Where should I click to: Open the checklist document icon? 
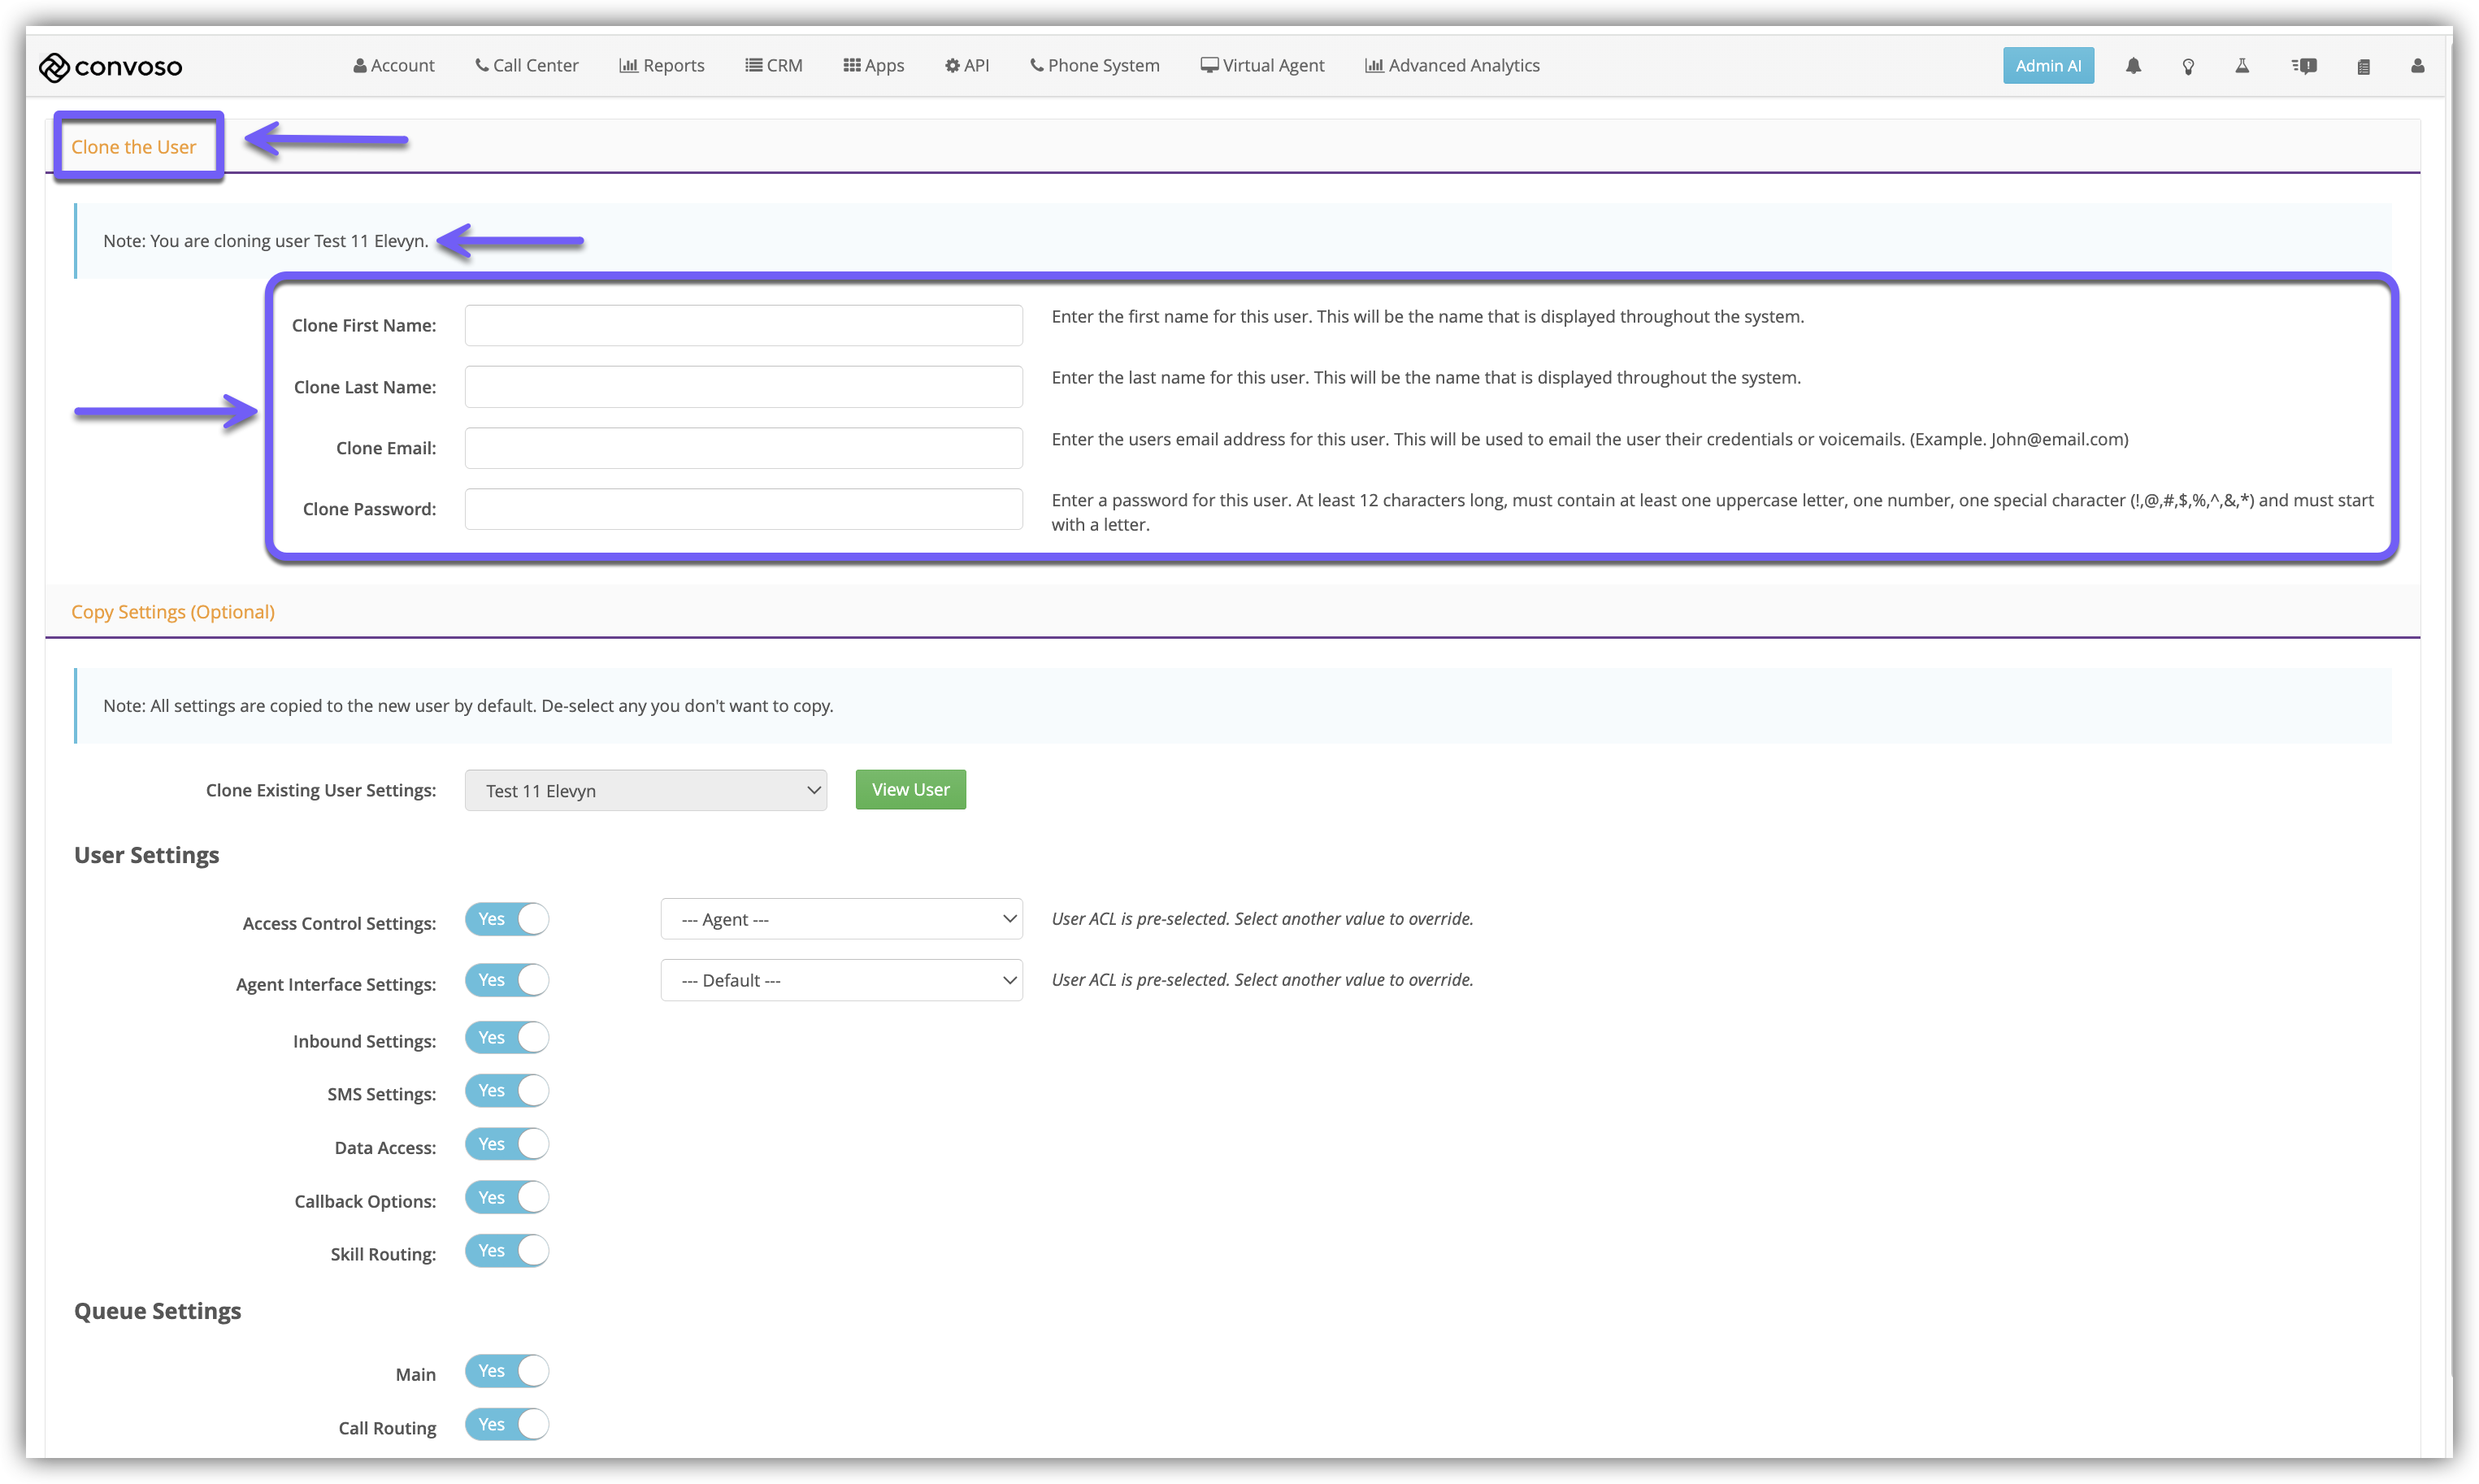click(x=2363, y=66)
